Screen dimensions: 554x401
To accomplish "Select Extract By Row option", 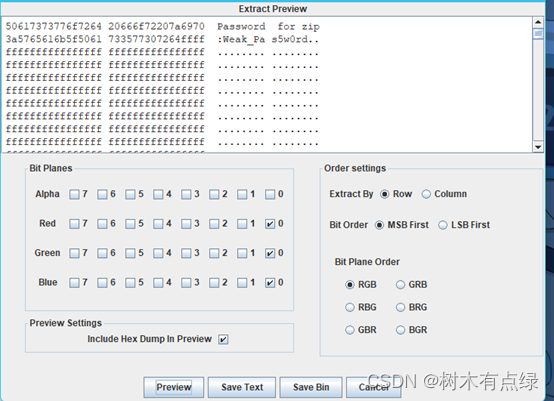I will click(384, 194).
